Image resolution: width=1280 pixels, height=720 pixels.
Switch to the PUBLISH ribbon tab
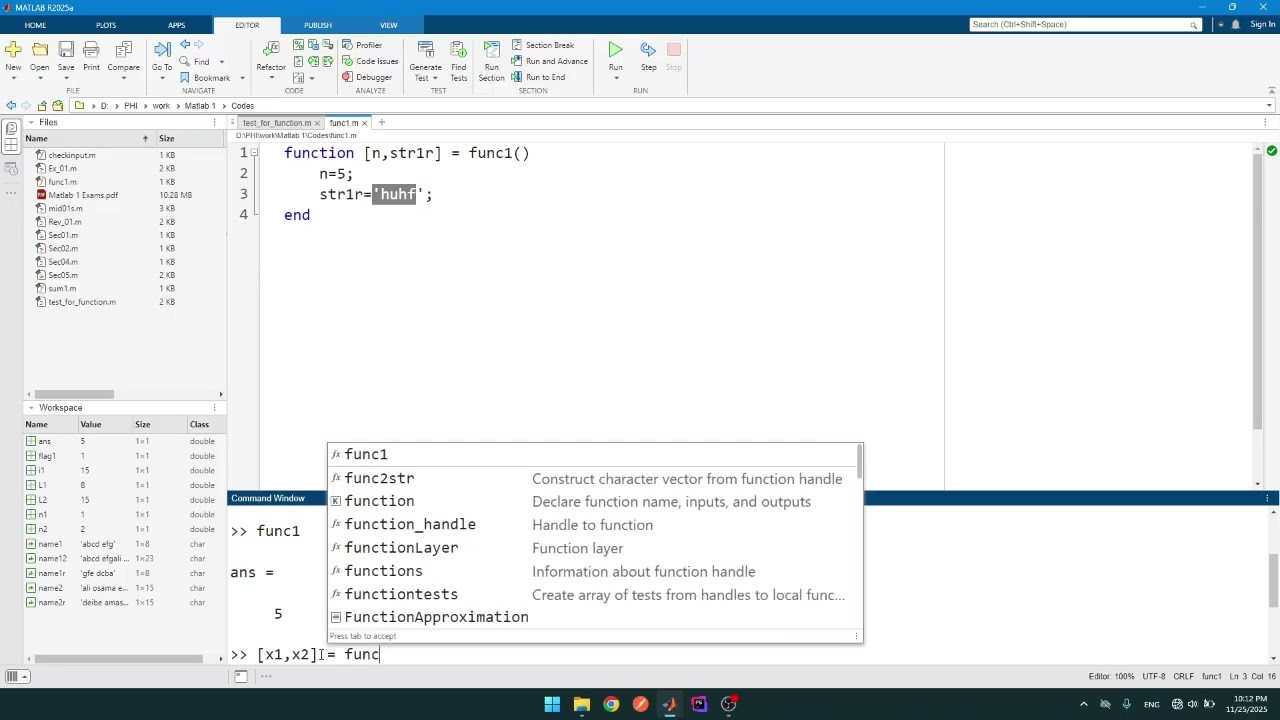click(318, 25)
